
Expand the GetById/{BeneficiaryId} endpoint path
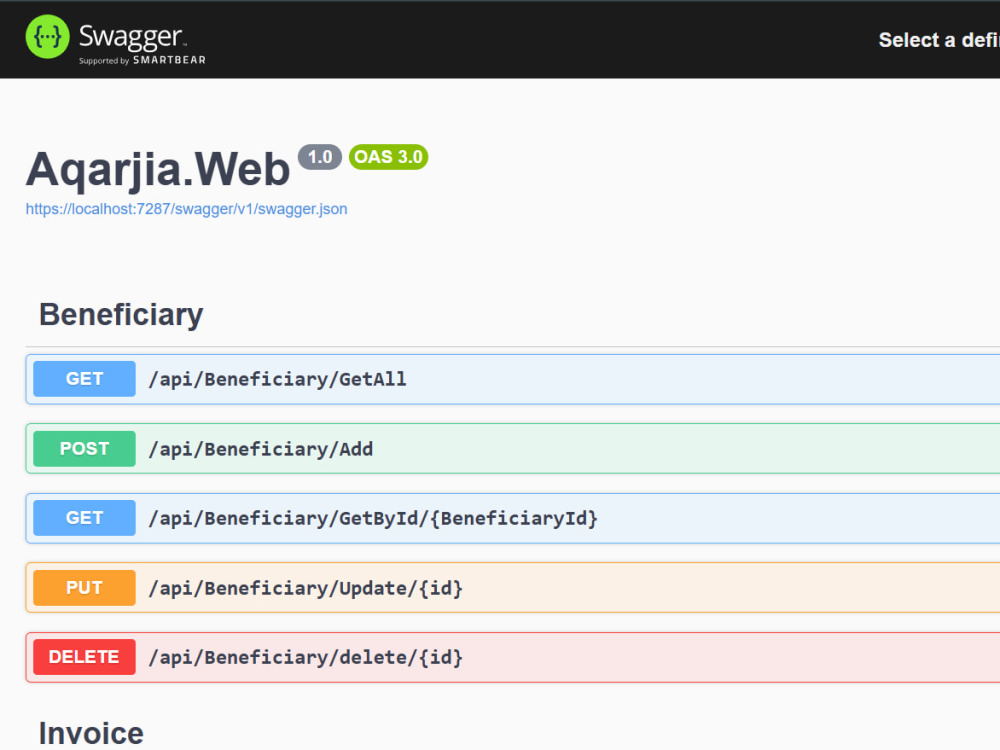point(373,518)
